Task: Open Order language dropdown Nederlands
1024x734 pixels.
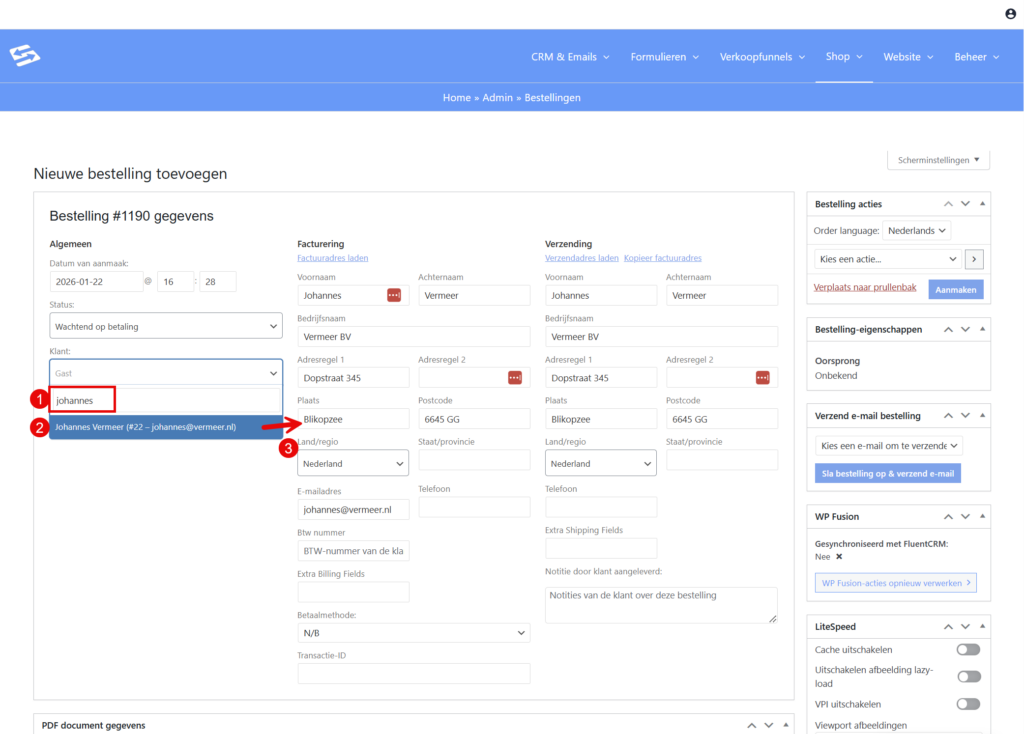Action: (917, 231)
